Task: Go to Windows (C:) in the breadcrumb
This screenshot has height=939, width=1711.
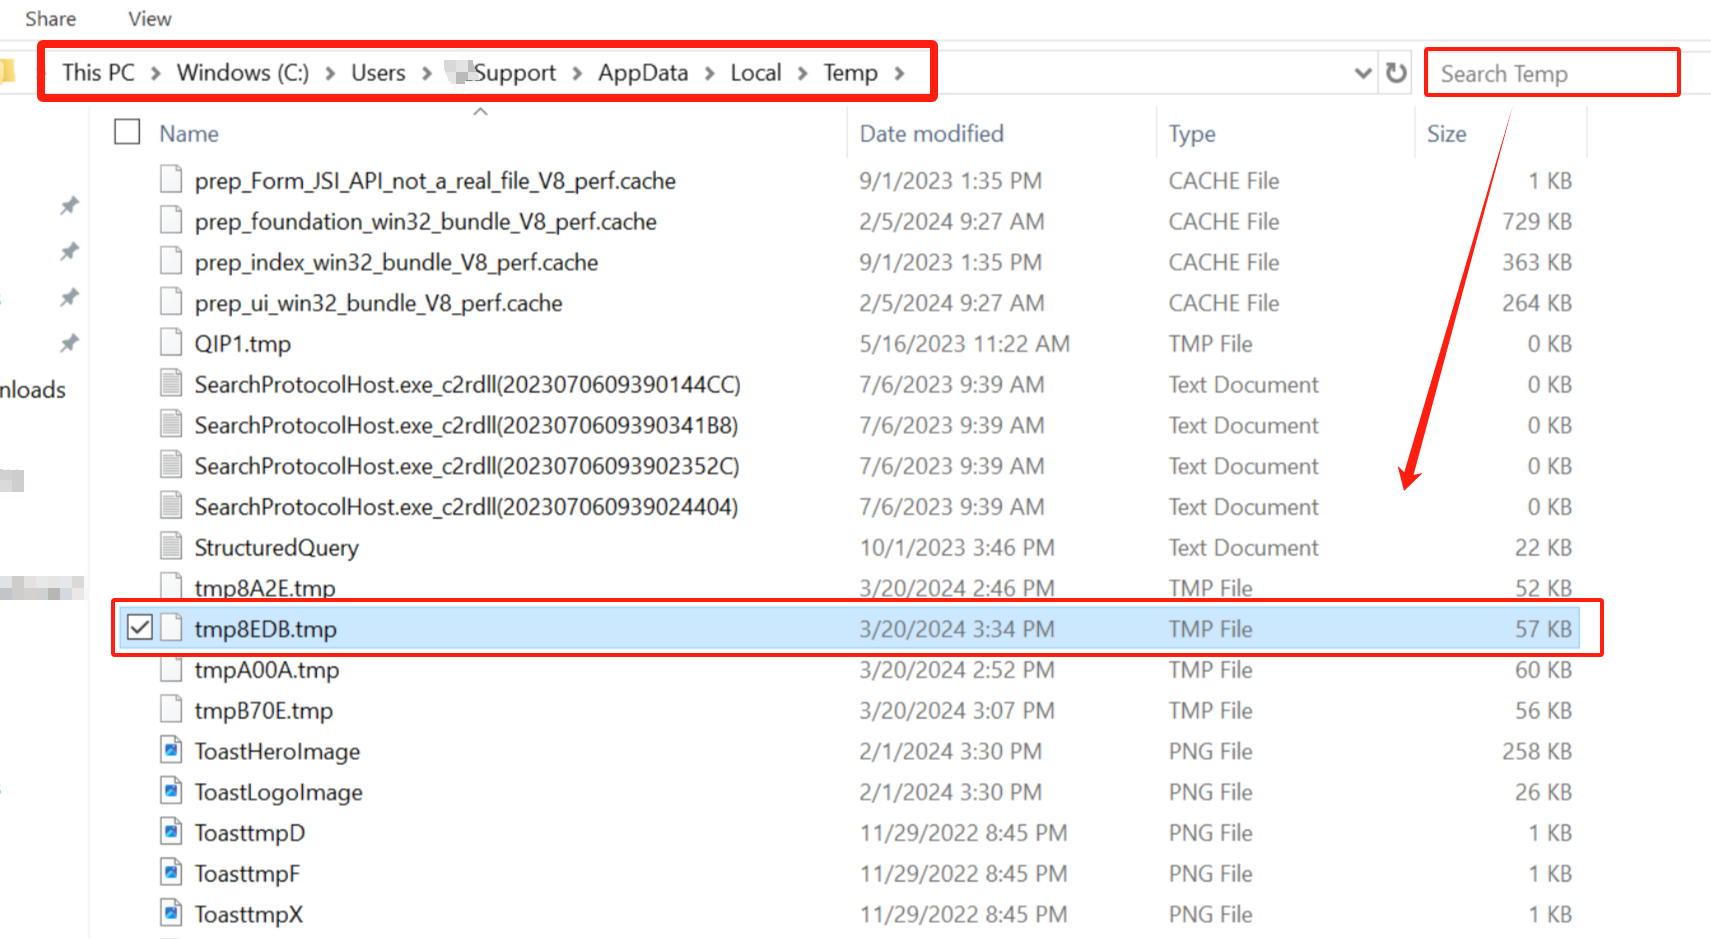Action: pos(243,73)
